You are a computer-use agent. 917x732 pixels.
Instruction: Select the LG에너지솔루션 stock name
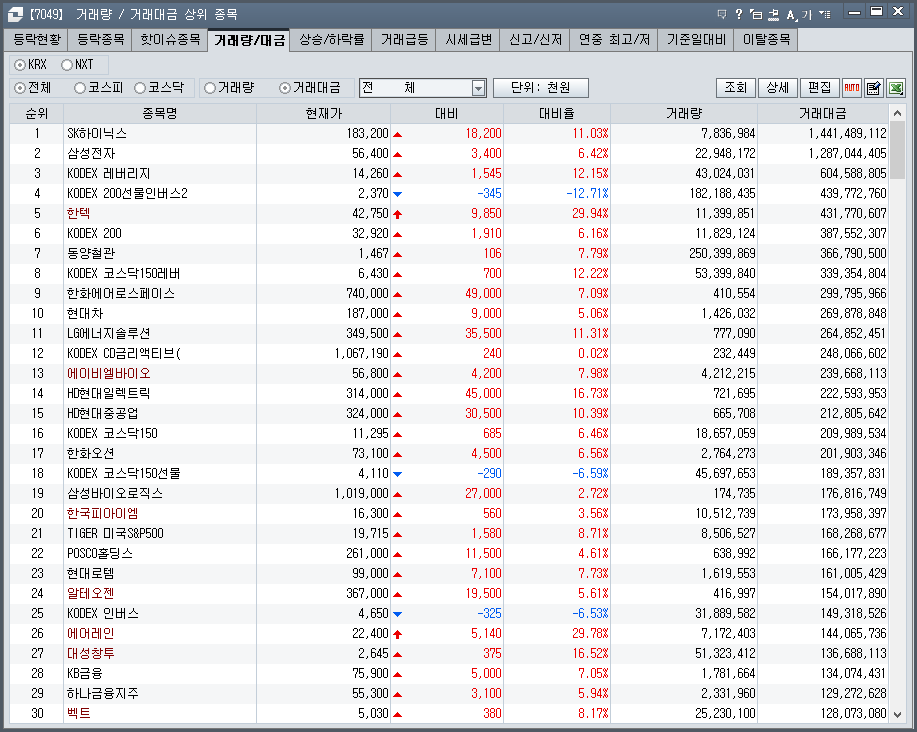pos(109,334)
